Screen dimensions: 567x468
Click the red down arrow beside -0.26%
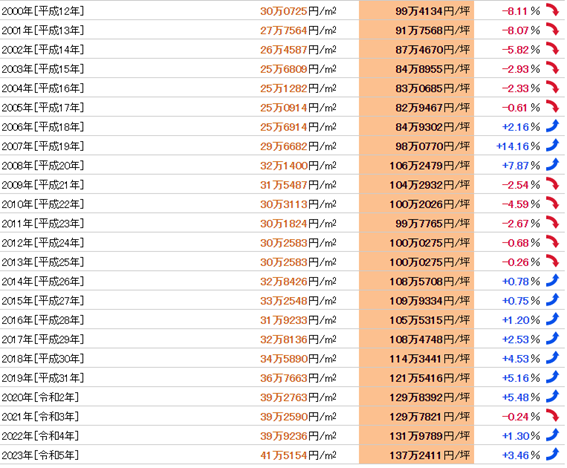click(x=552, y=261)
